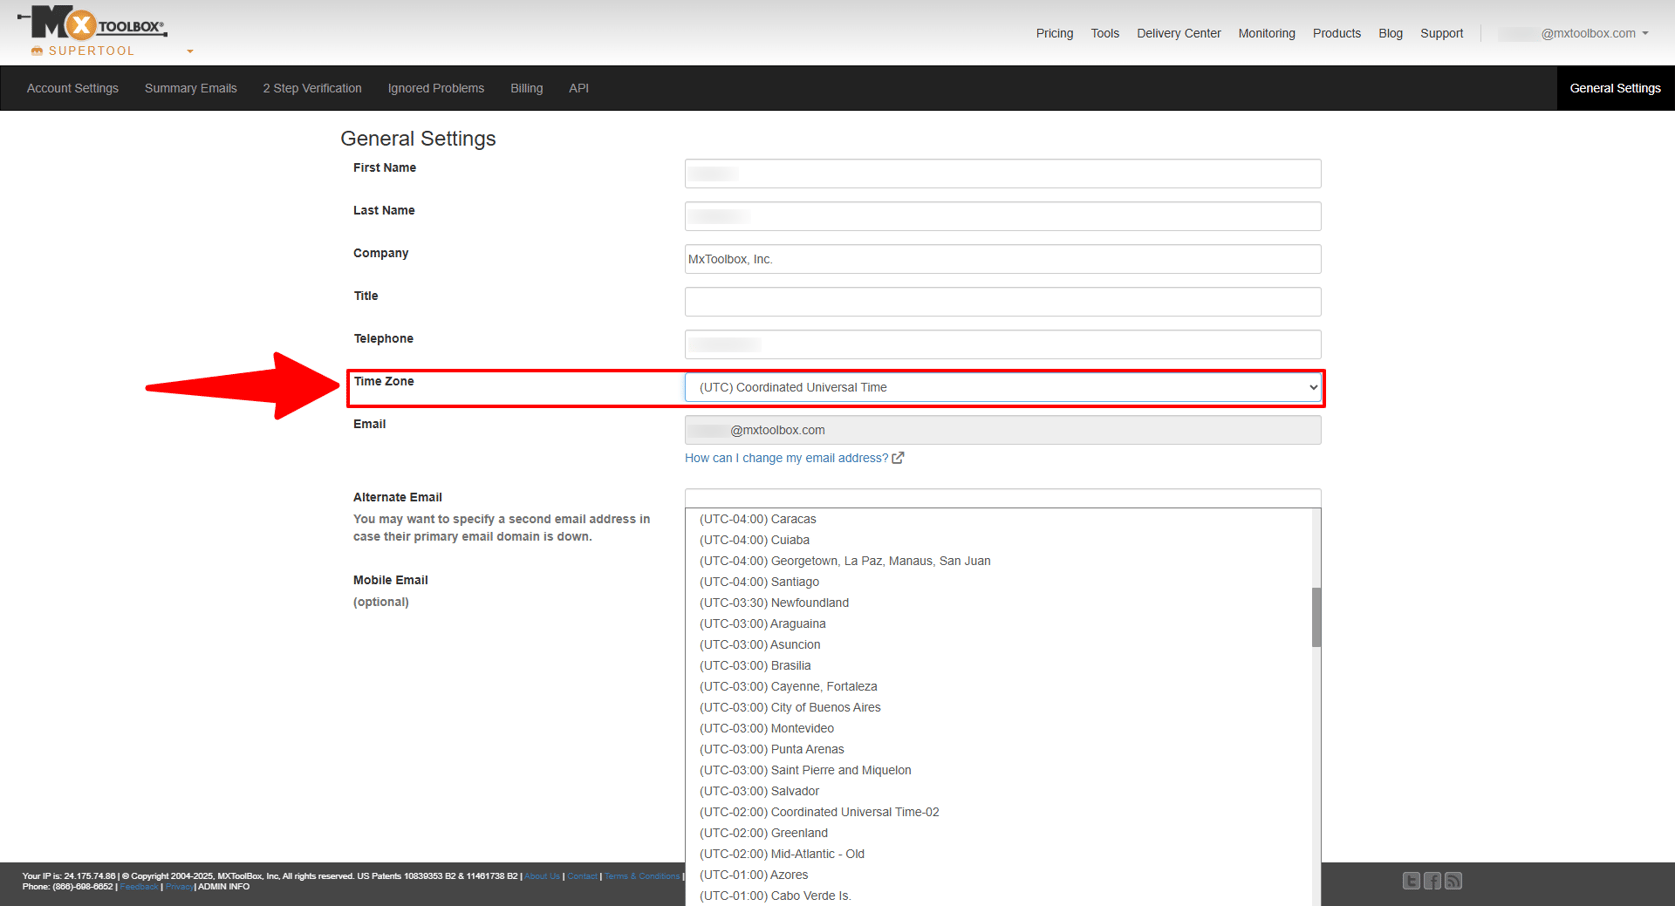Image resolution: width=1675 pixels, height=906 pixels.
Task: Click the MxToolbox logo
Action: 92,23
